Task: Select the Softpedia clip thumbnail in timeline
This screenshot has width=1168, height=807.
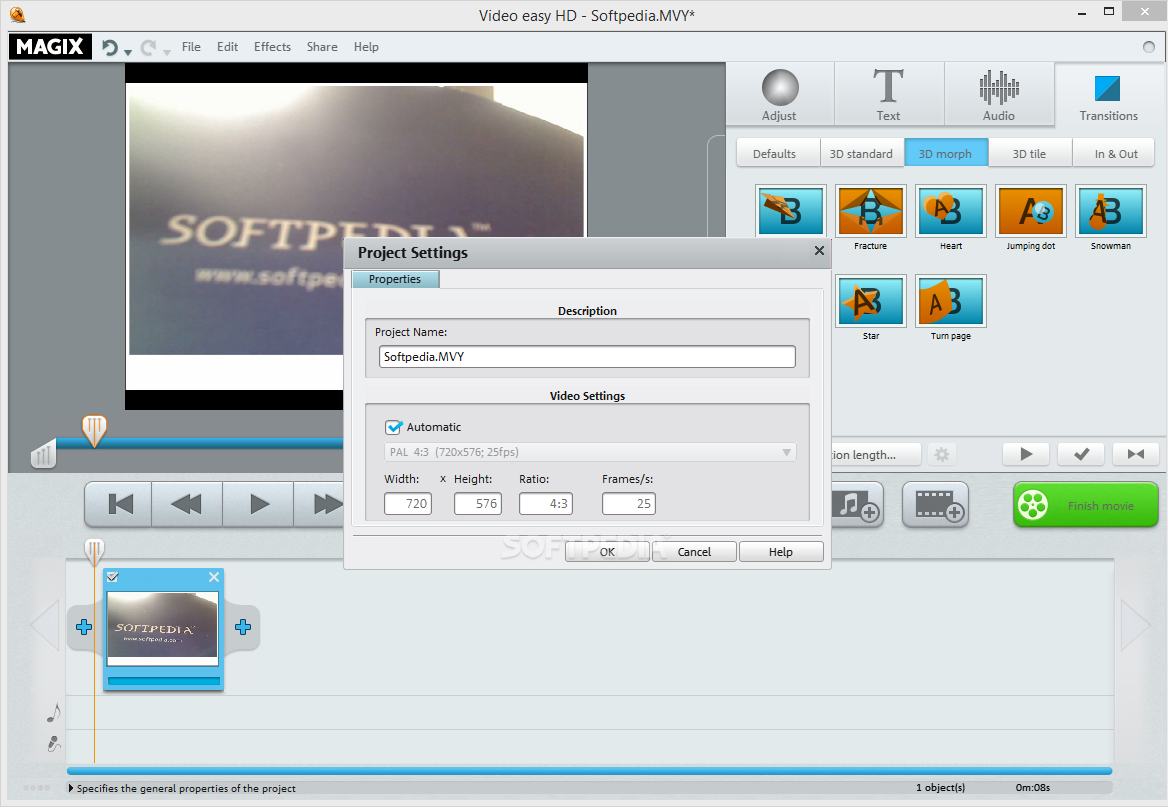Action: pos(162,628)
